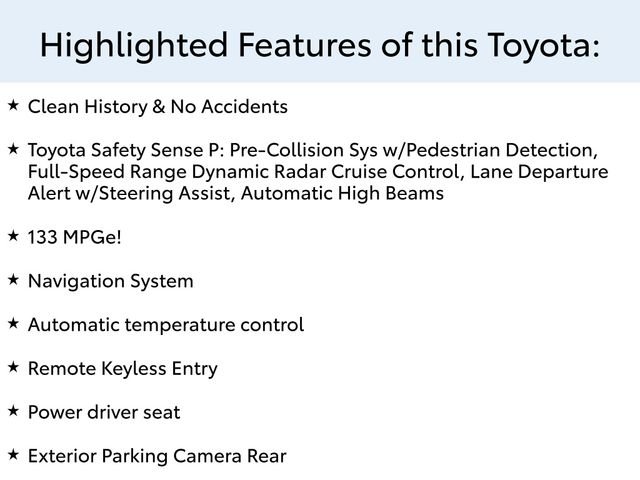The image size is (640, 480).
Task: Select the 'Clean History & No Accidents' text
Action: point(158,106)
